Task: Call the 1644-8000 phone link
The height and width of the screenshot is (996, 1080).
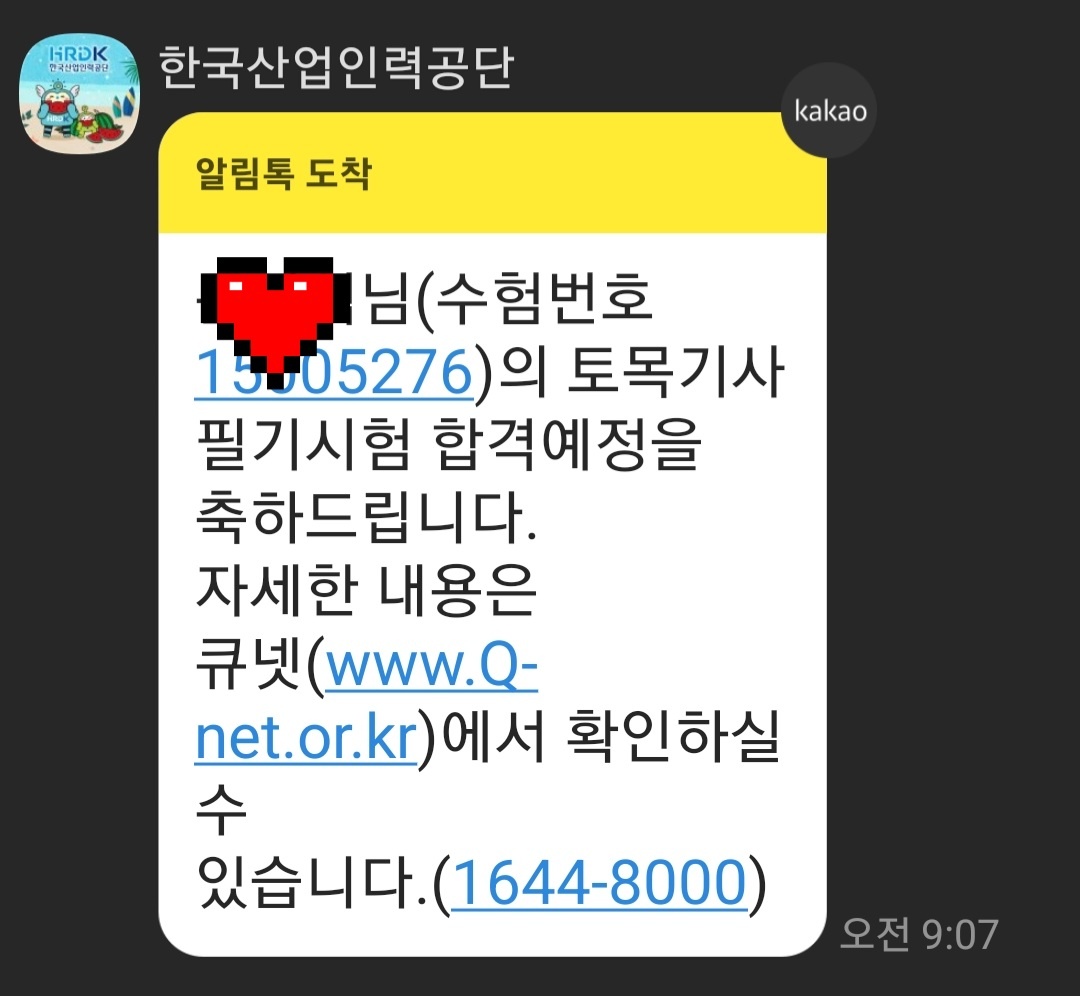Action: pyautogui.click(x=599, y=882)
